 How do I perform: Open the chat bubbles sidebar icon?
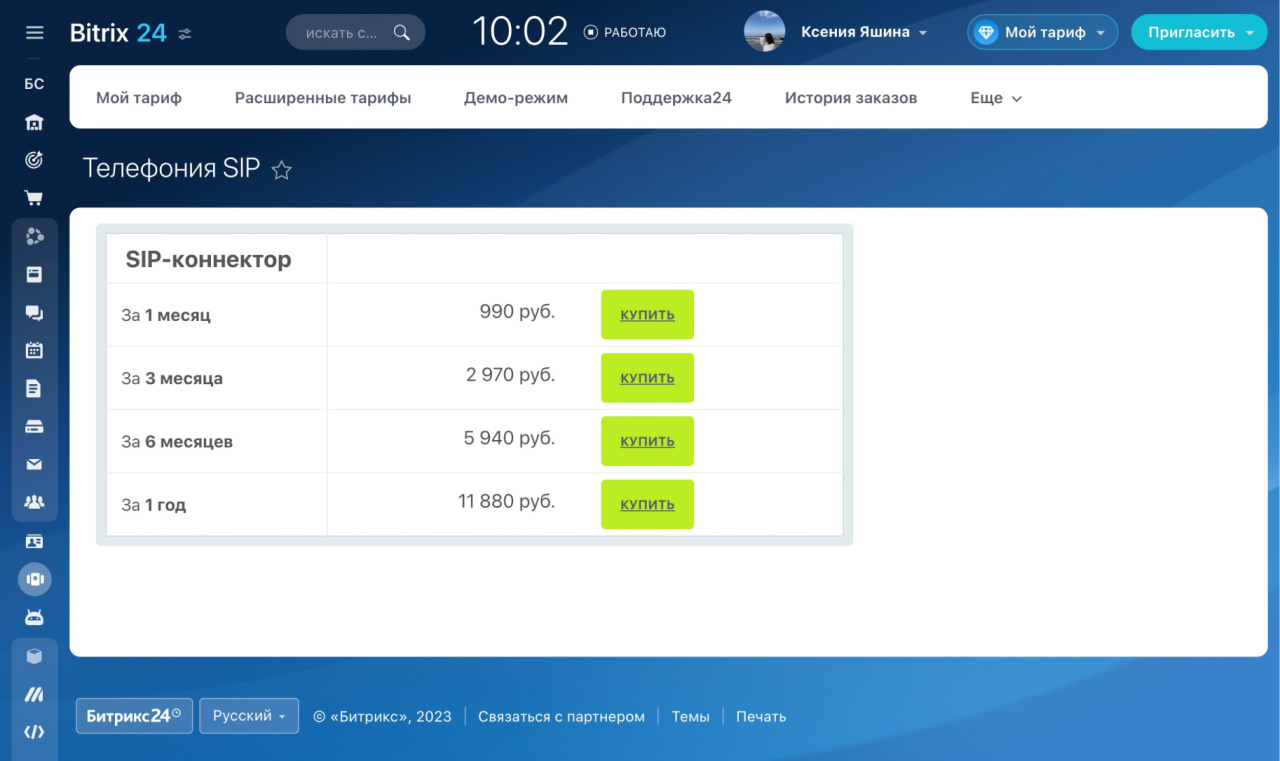pos(34,312)
